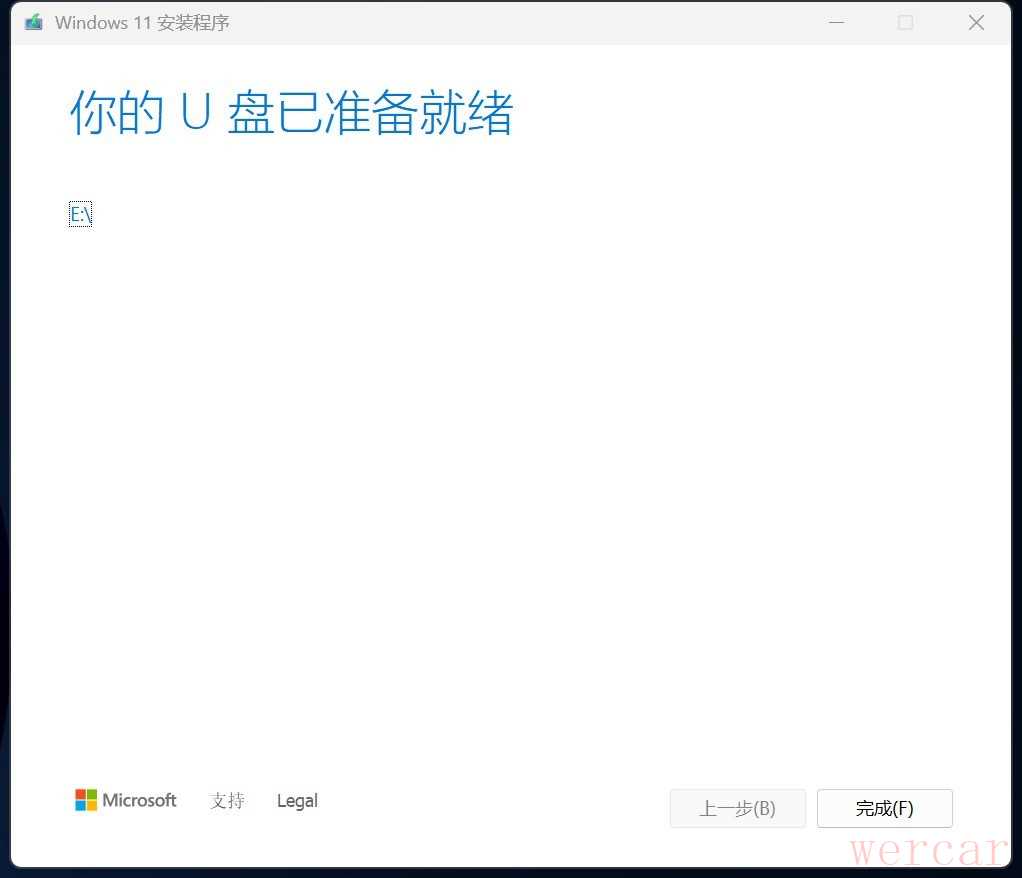
Task: Click the yellow square of Microsoft logo
Action: (x=92, y=806)
